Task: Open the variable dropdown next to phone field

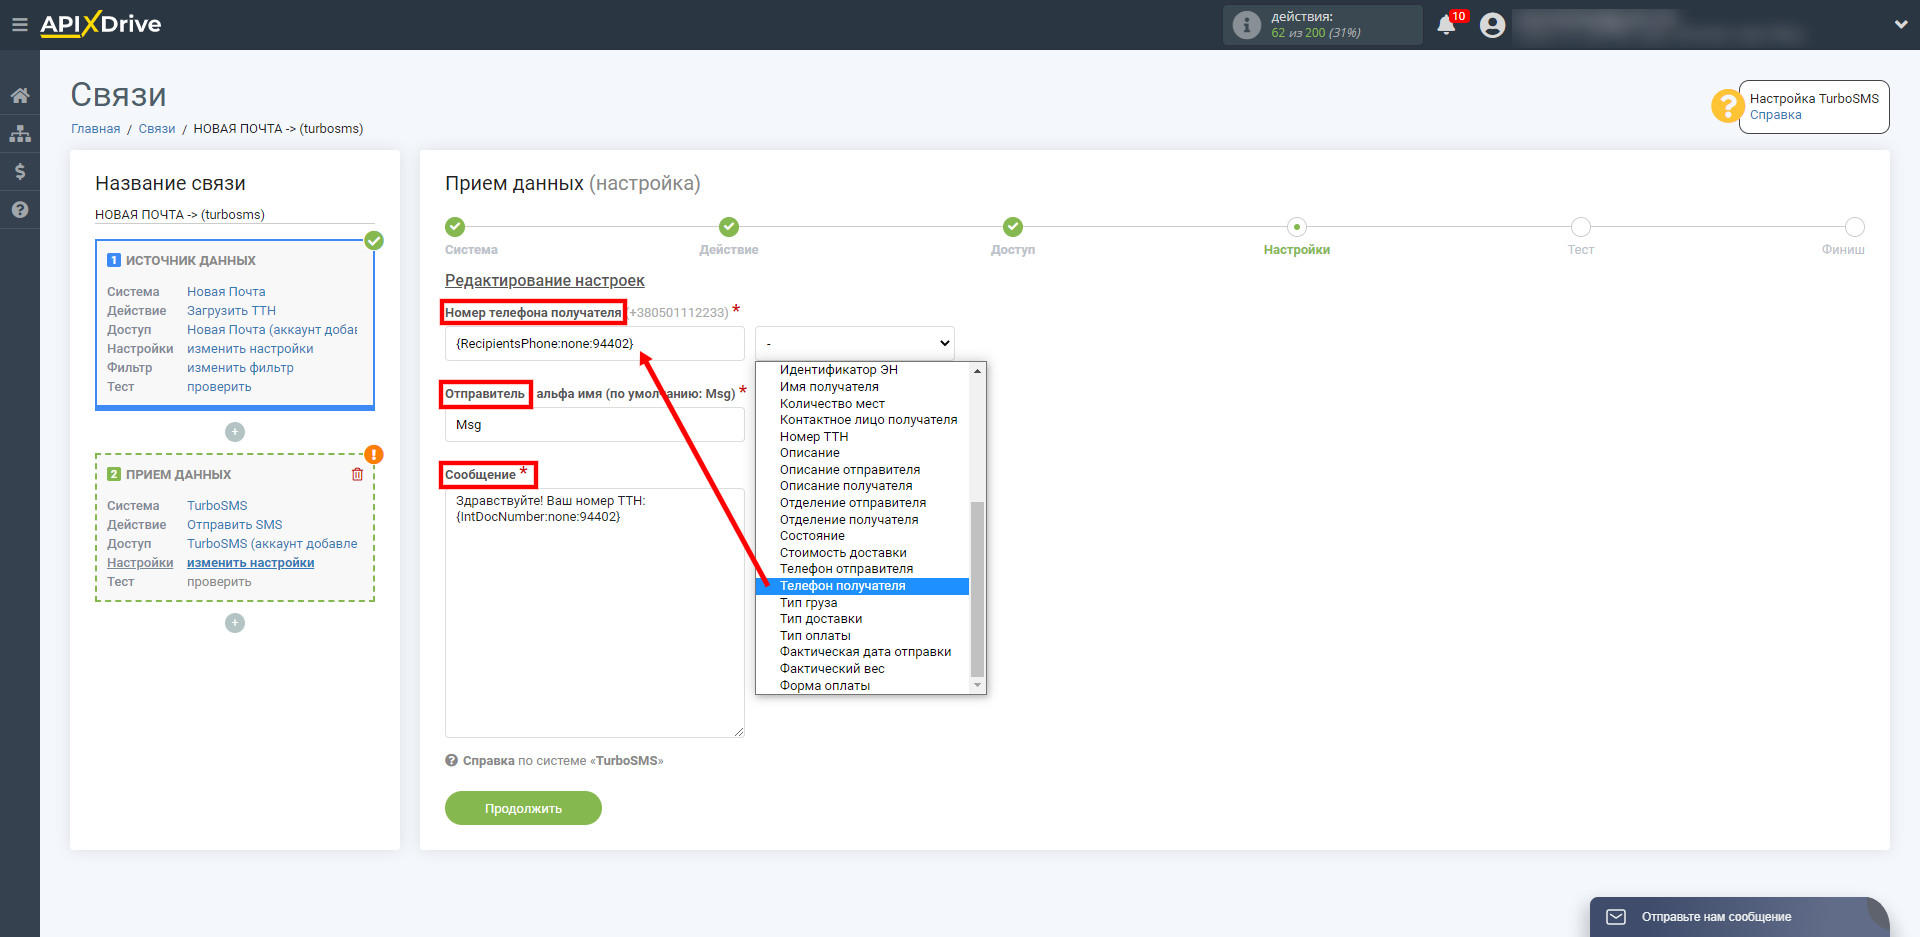Action: [x=855, y=344]
